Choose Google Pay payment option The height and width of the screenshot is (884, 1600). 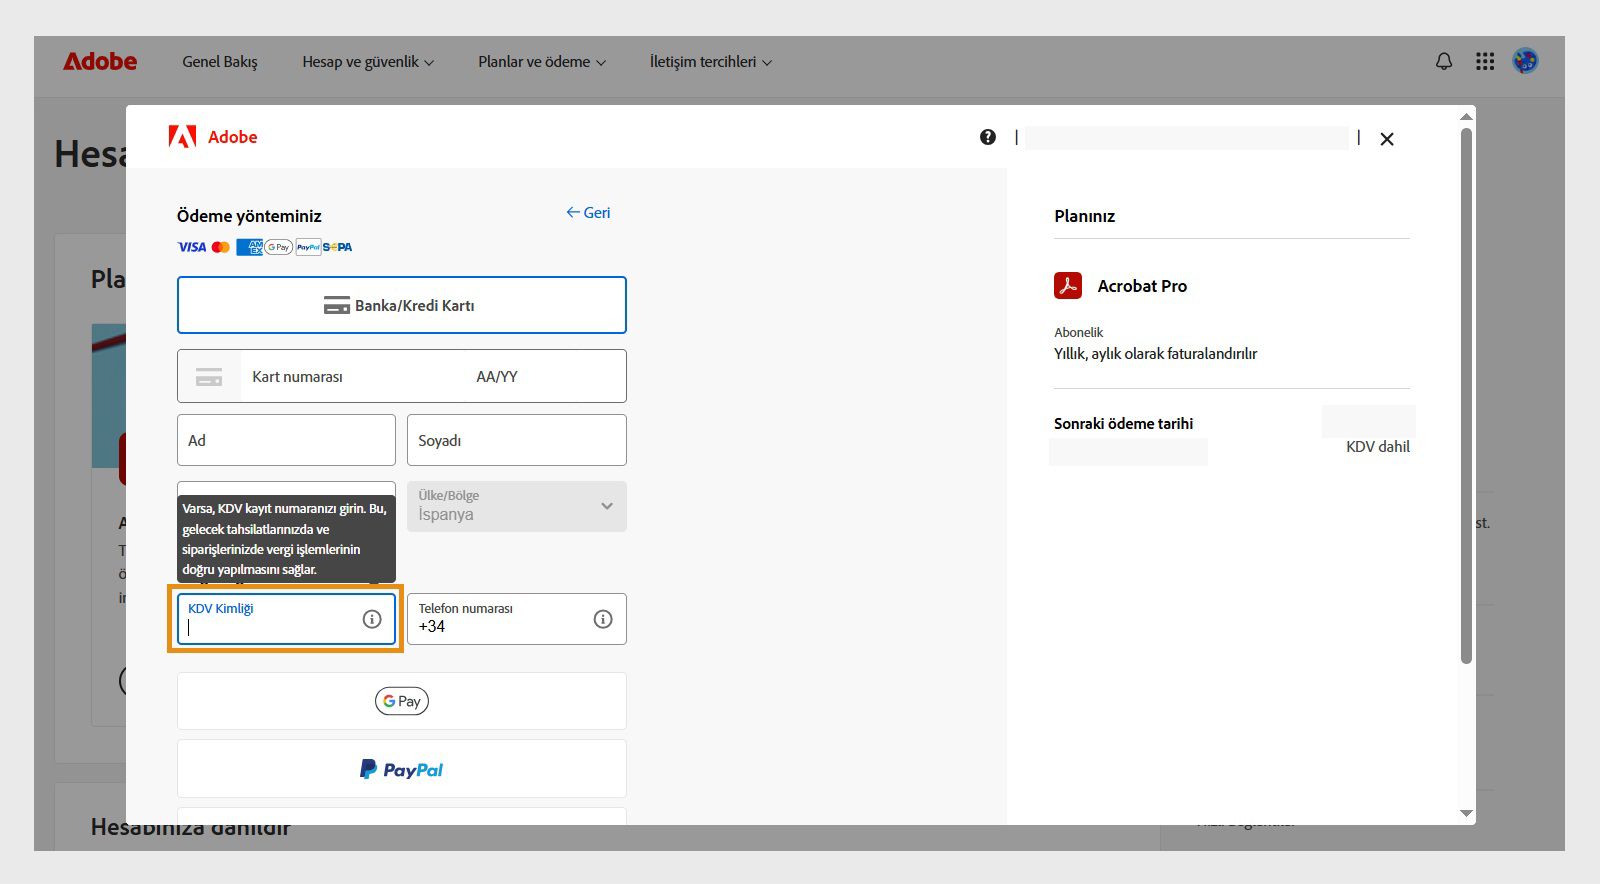tap(402, 701)
